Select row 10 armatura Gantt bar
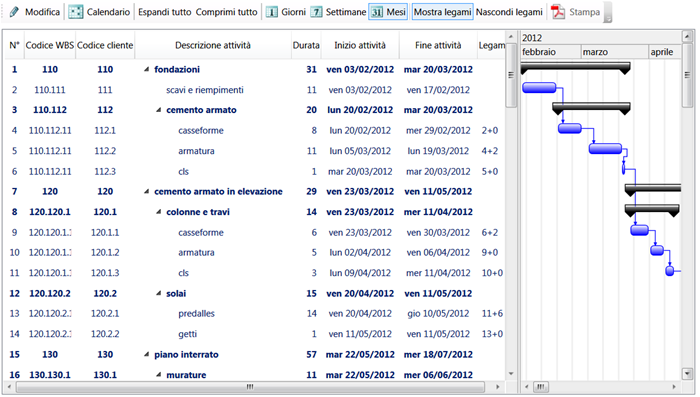 tap(657, 250)
